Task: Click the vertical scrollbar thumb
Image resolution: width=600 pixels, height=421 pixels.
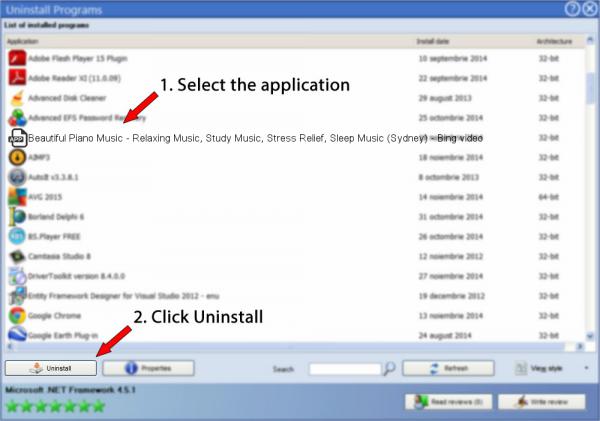Action: (x=590, y=89)
